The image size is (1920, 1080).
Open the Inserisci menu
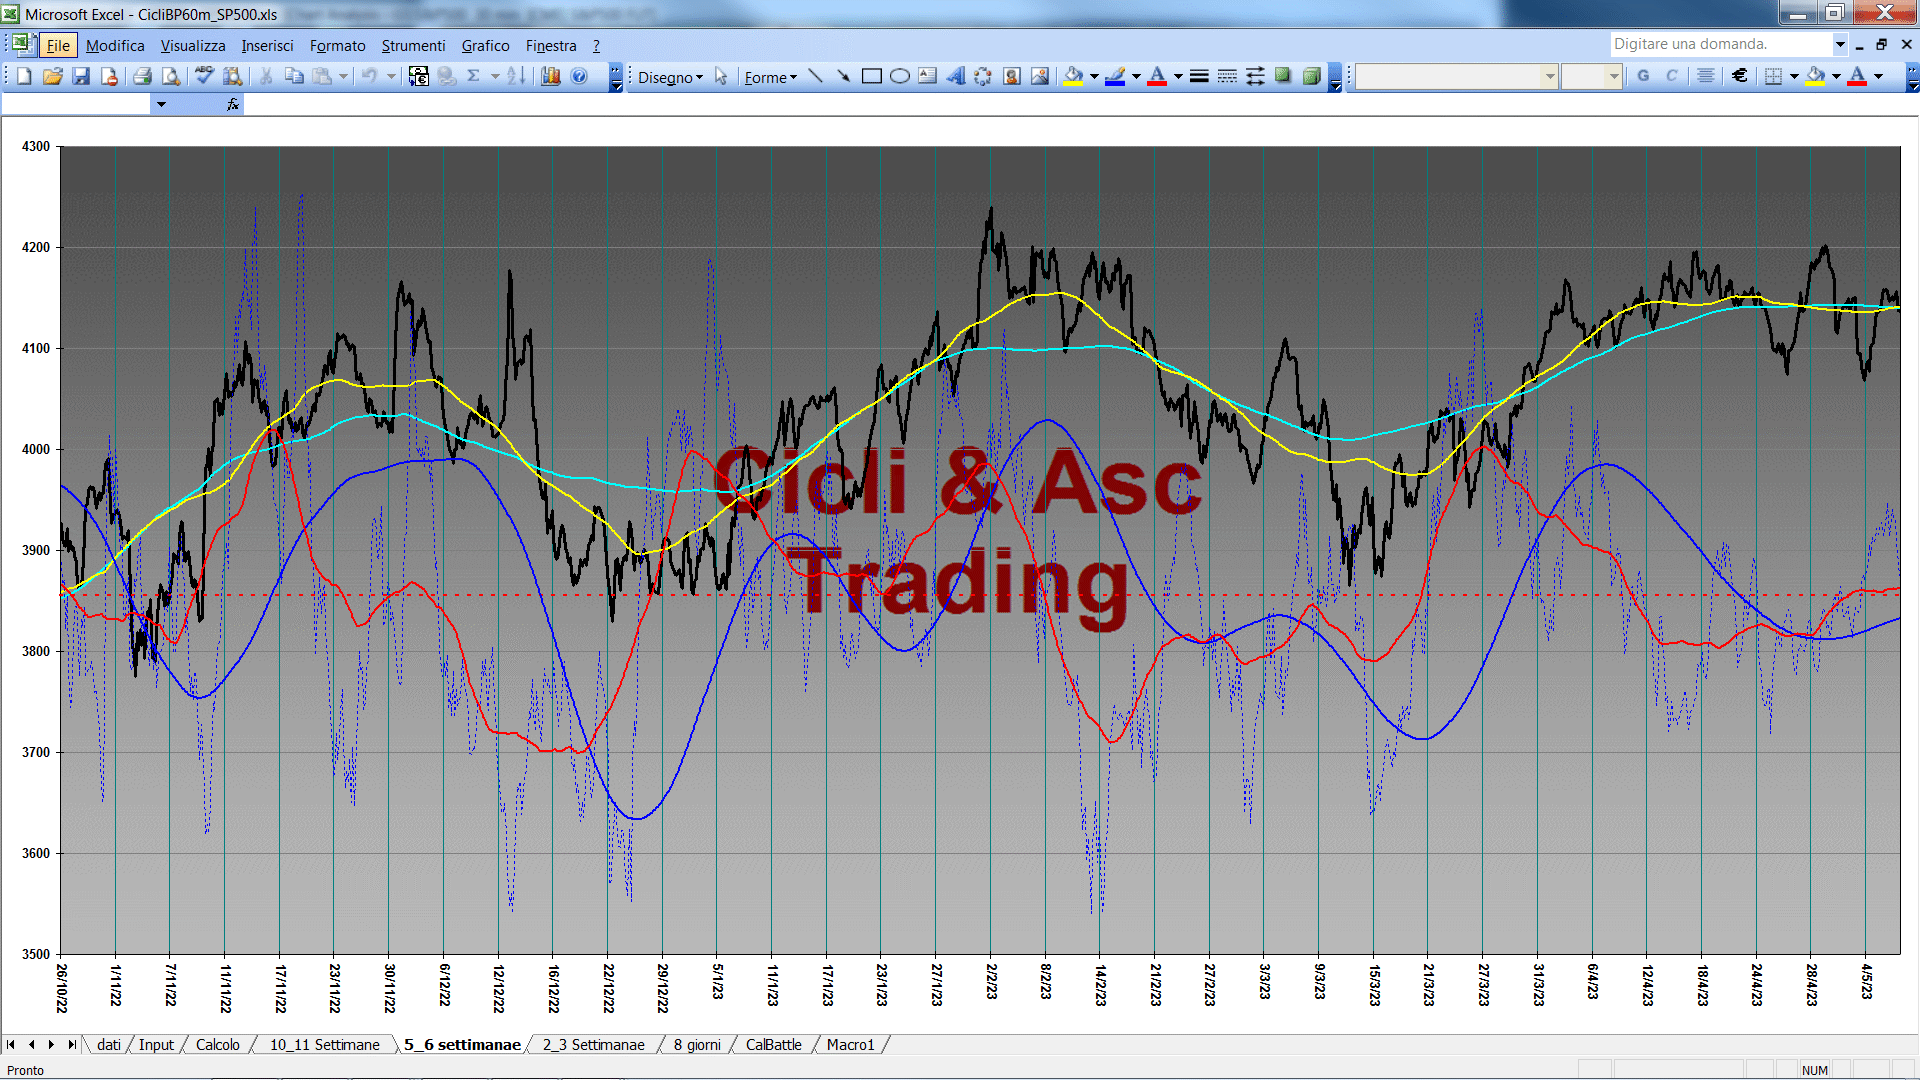[x=267, y=46]
